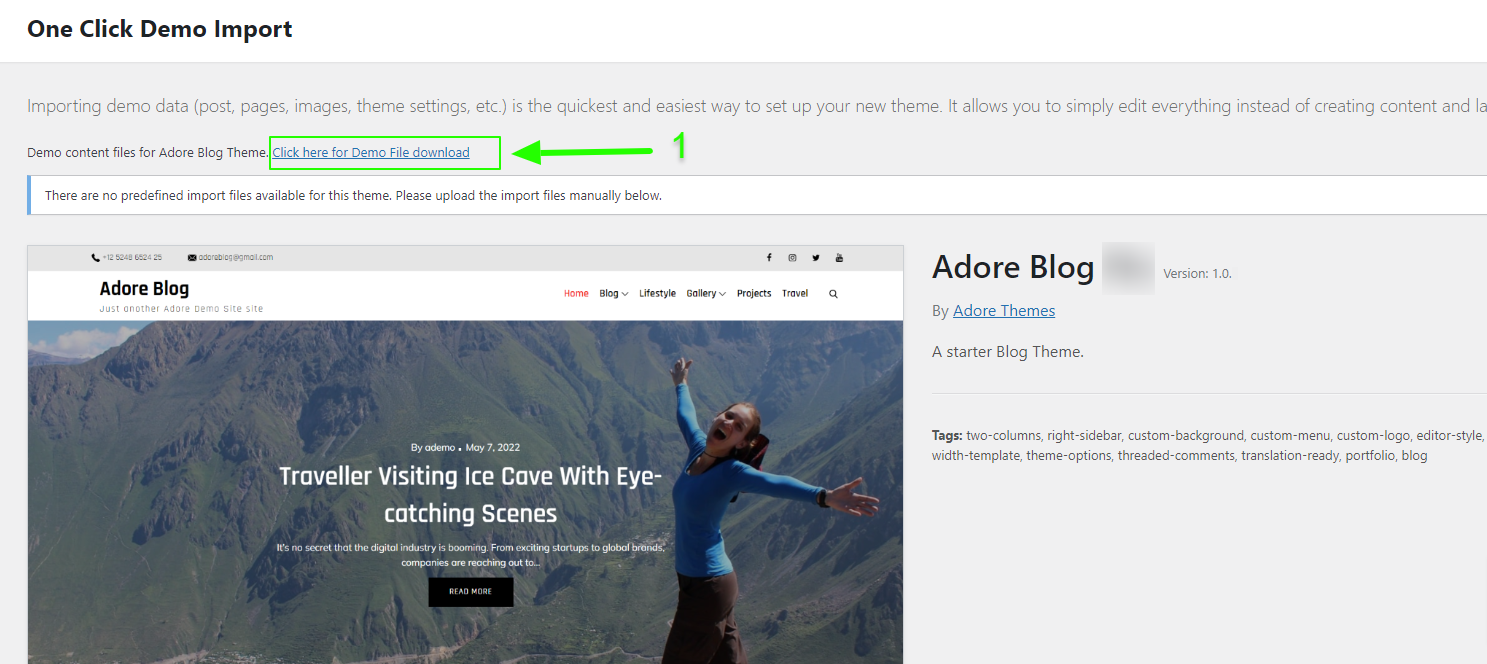Click the phone icon in preview top bar
Viewport: 1487px width, 664px height.
(95, 258)
